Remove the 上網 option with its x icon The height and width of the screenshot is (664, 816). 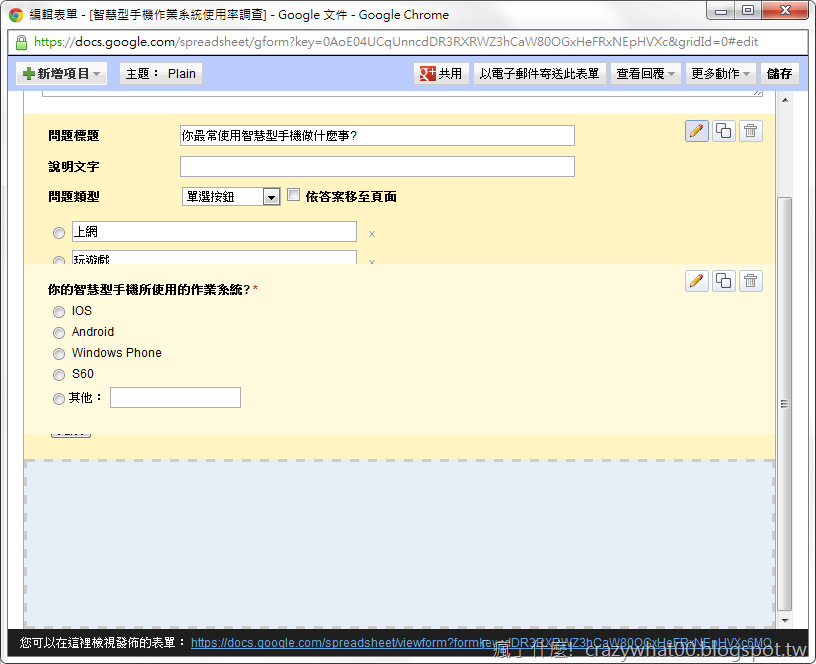(372, 234)
